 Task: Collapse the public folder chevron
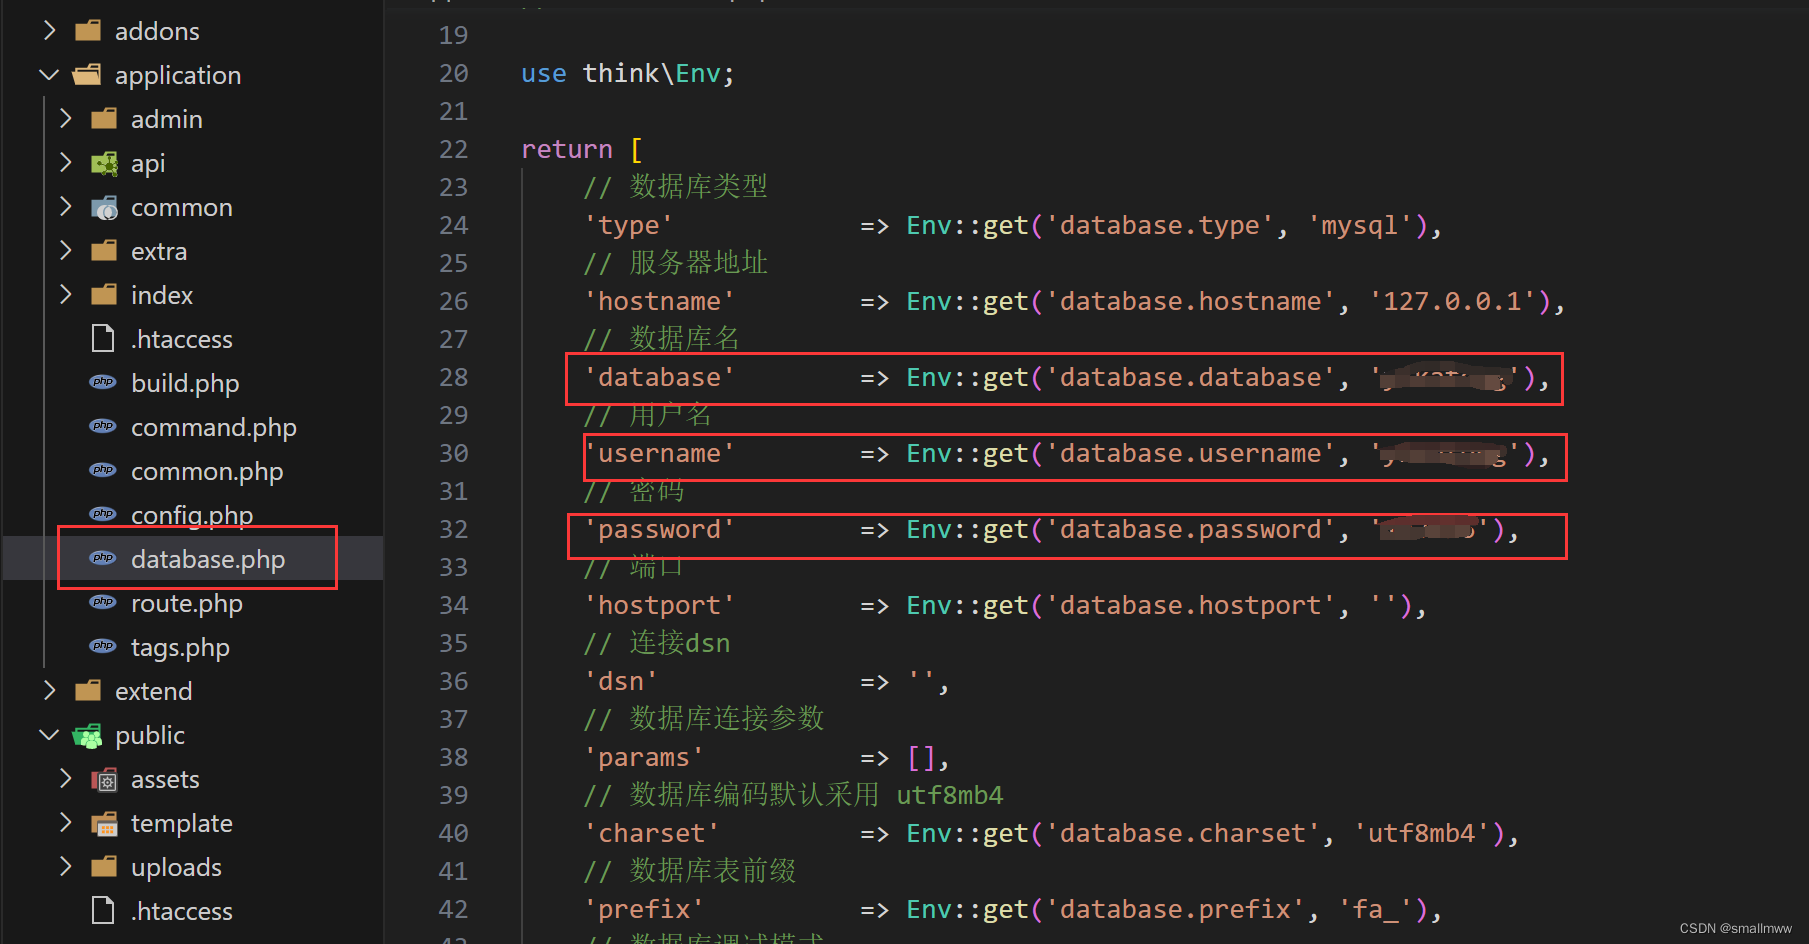[x=49, y=735]
